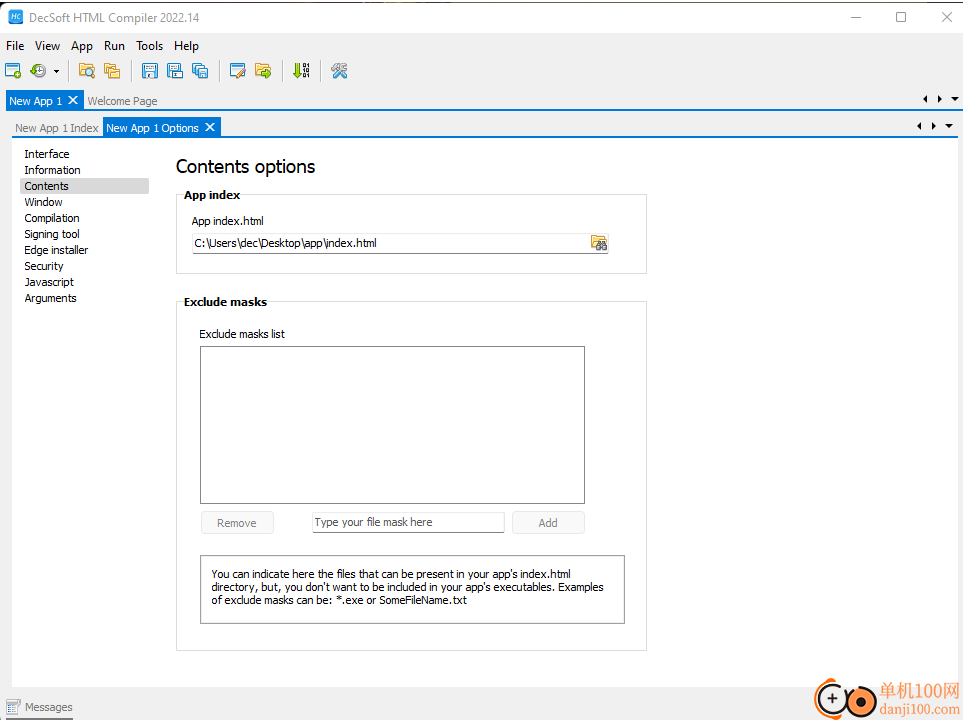Screen dimensions: 963x720
Task: Click Messages panel icon at bottom
Action: click(13, 707)
